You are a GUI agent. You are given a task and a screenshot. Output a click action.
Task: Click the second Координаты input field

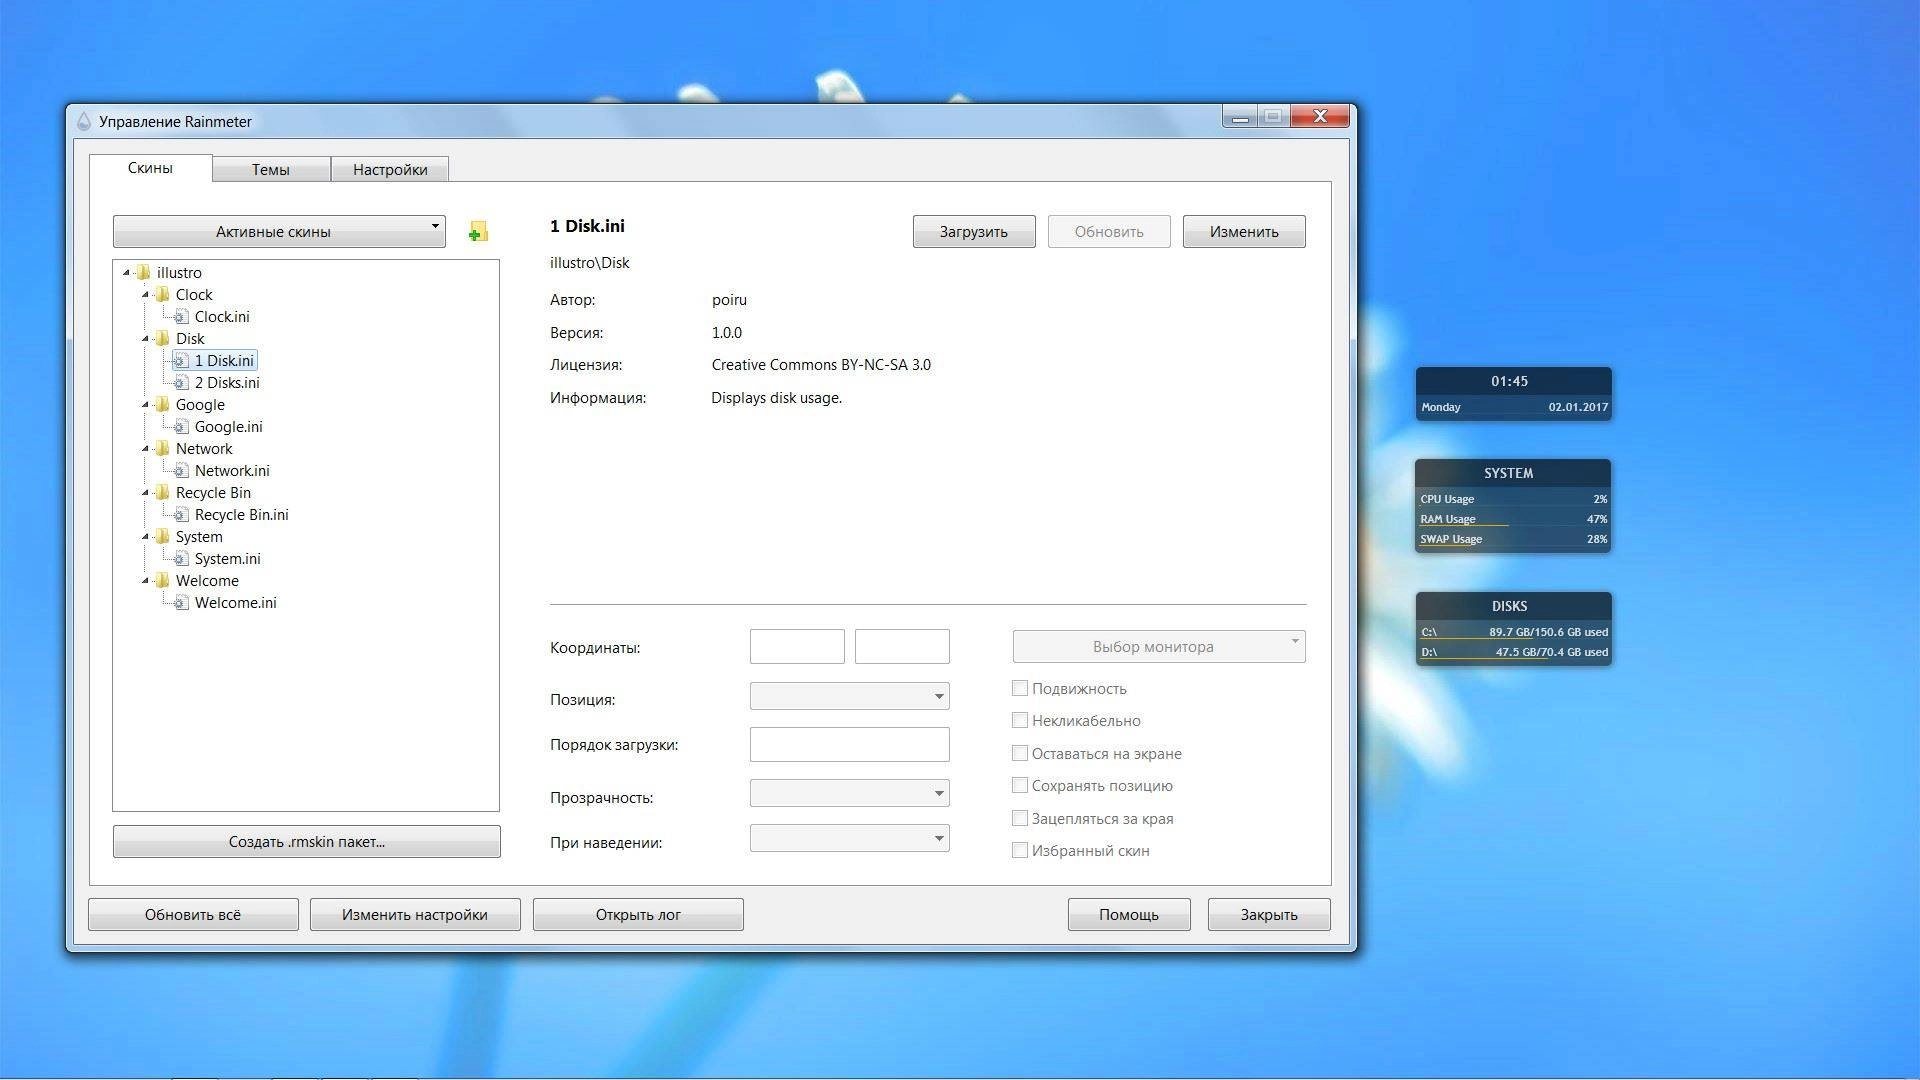coord(902,646)
